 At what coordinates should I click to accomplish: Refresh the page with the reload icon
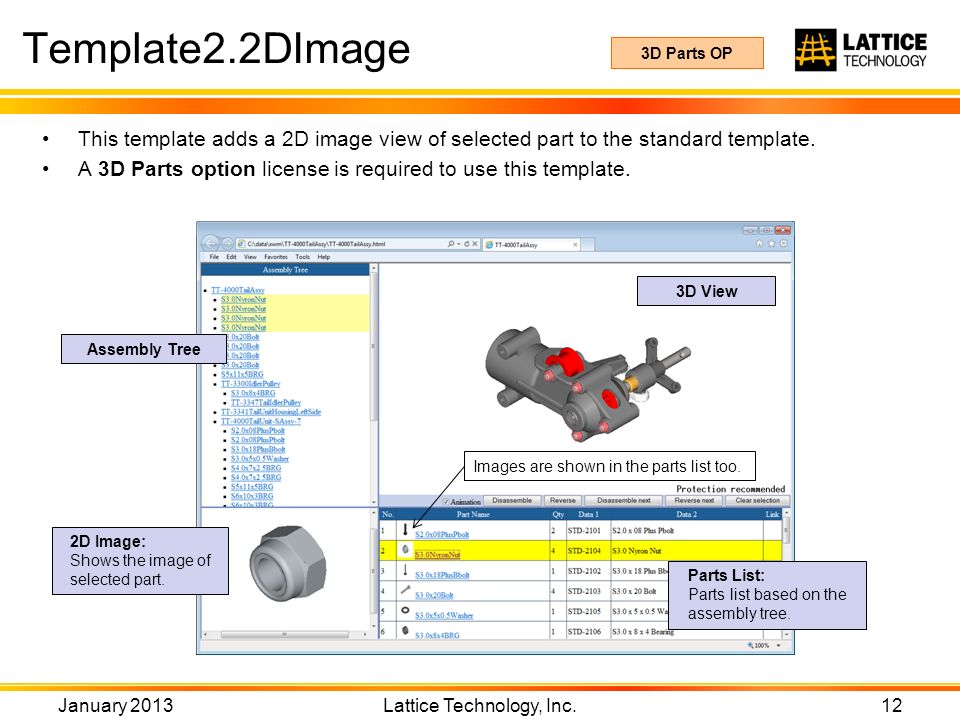[467, 244]
